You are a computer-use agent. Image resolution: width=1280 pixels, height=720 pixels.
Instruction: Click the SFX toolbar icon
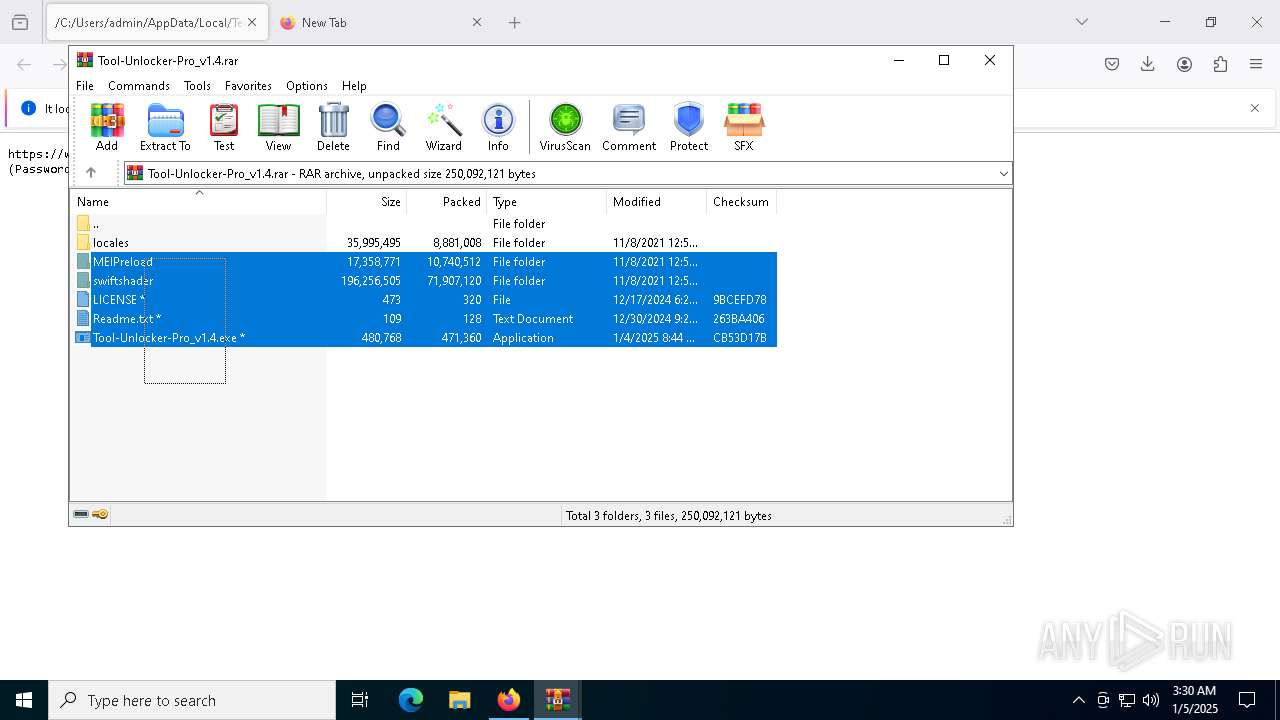[744, 127]
